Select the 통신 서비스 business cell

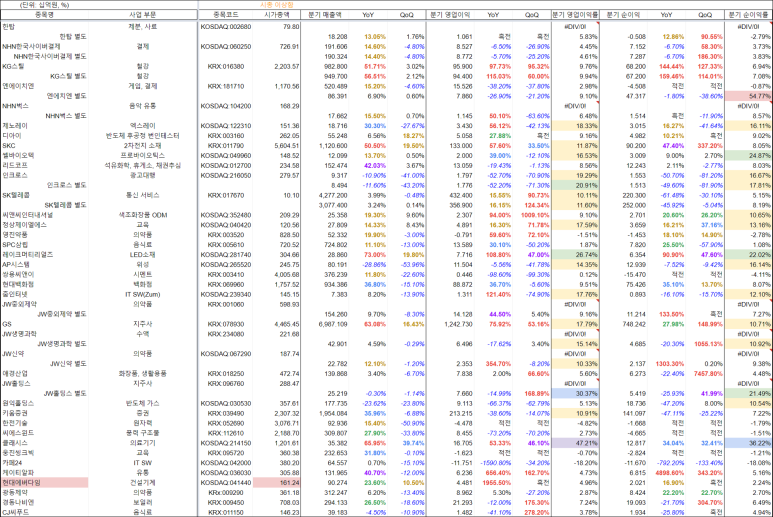pos(142,195)
